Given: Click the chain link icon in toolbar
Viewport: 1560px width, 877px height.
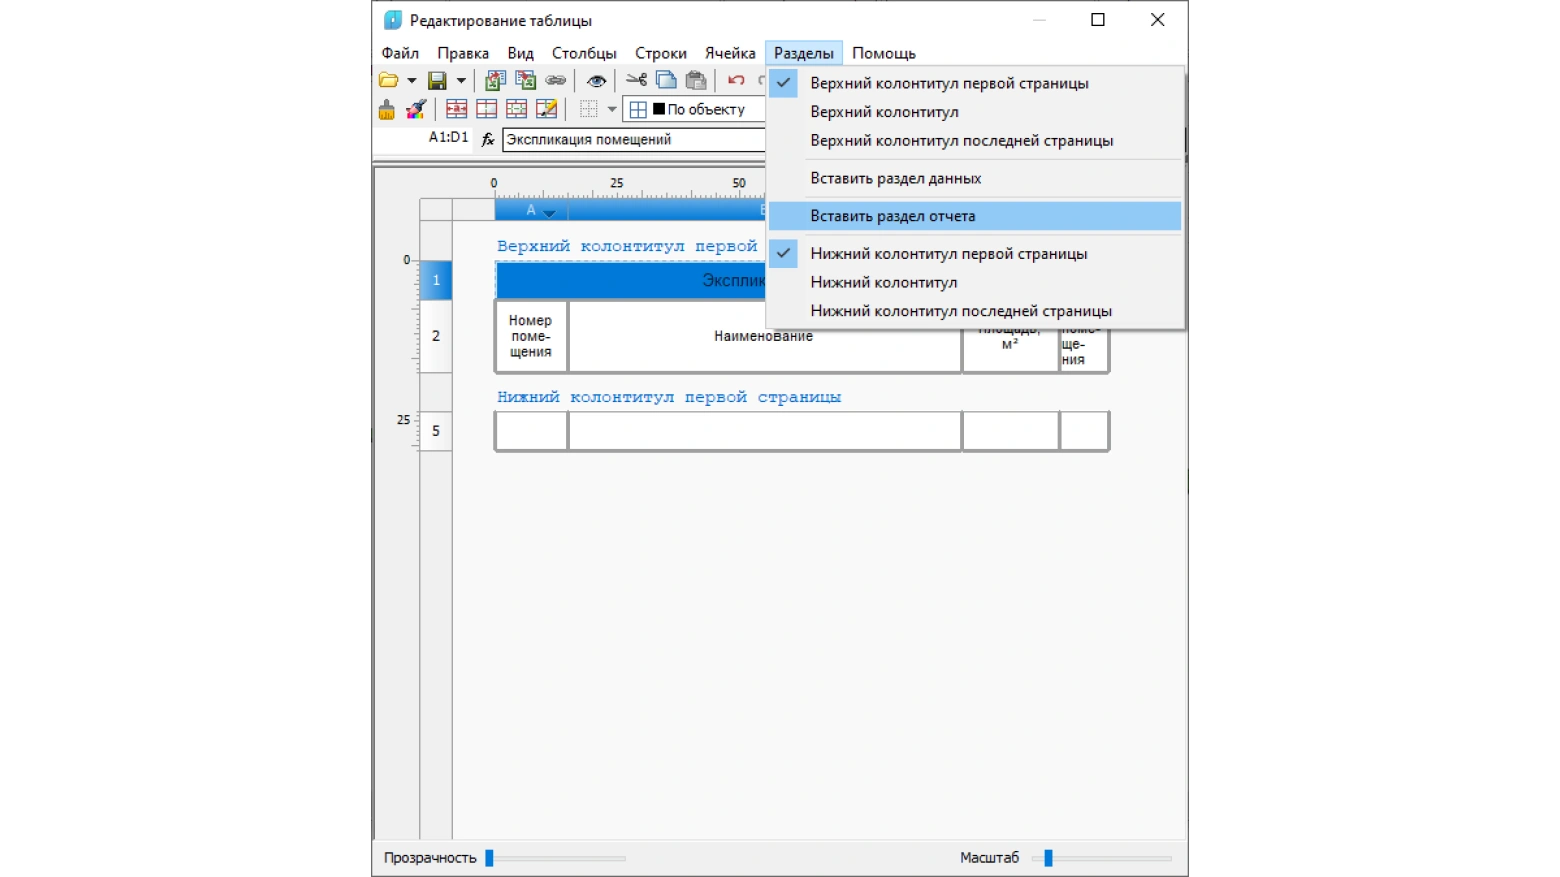Looking at the screenshot, I should pos(556,80).
